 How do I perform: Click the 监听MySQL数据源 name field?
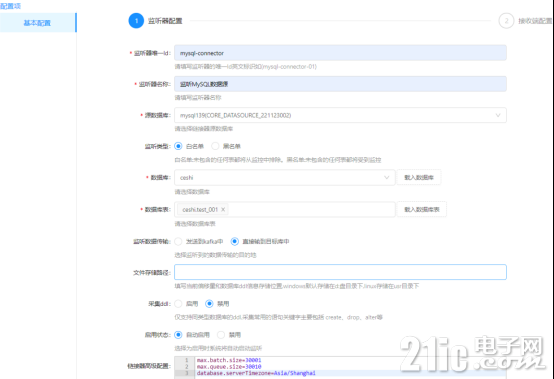click(x=340, y=84)
